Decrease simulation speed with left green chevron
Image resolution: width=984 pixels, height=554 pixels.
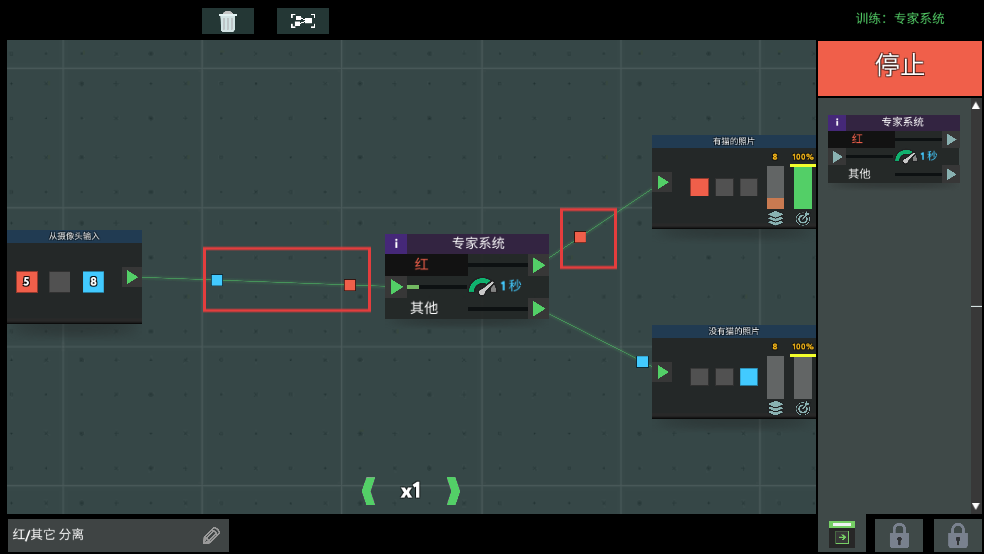(x=369, y=491)
